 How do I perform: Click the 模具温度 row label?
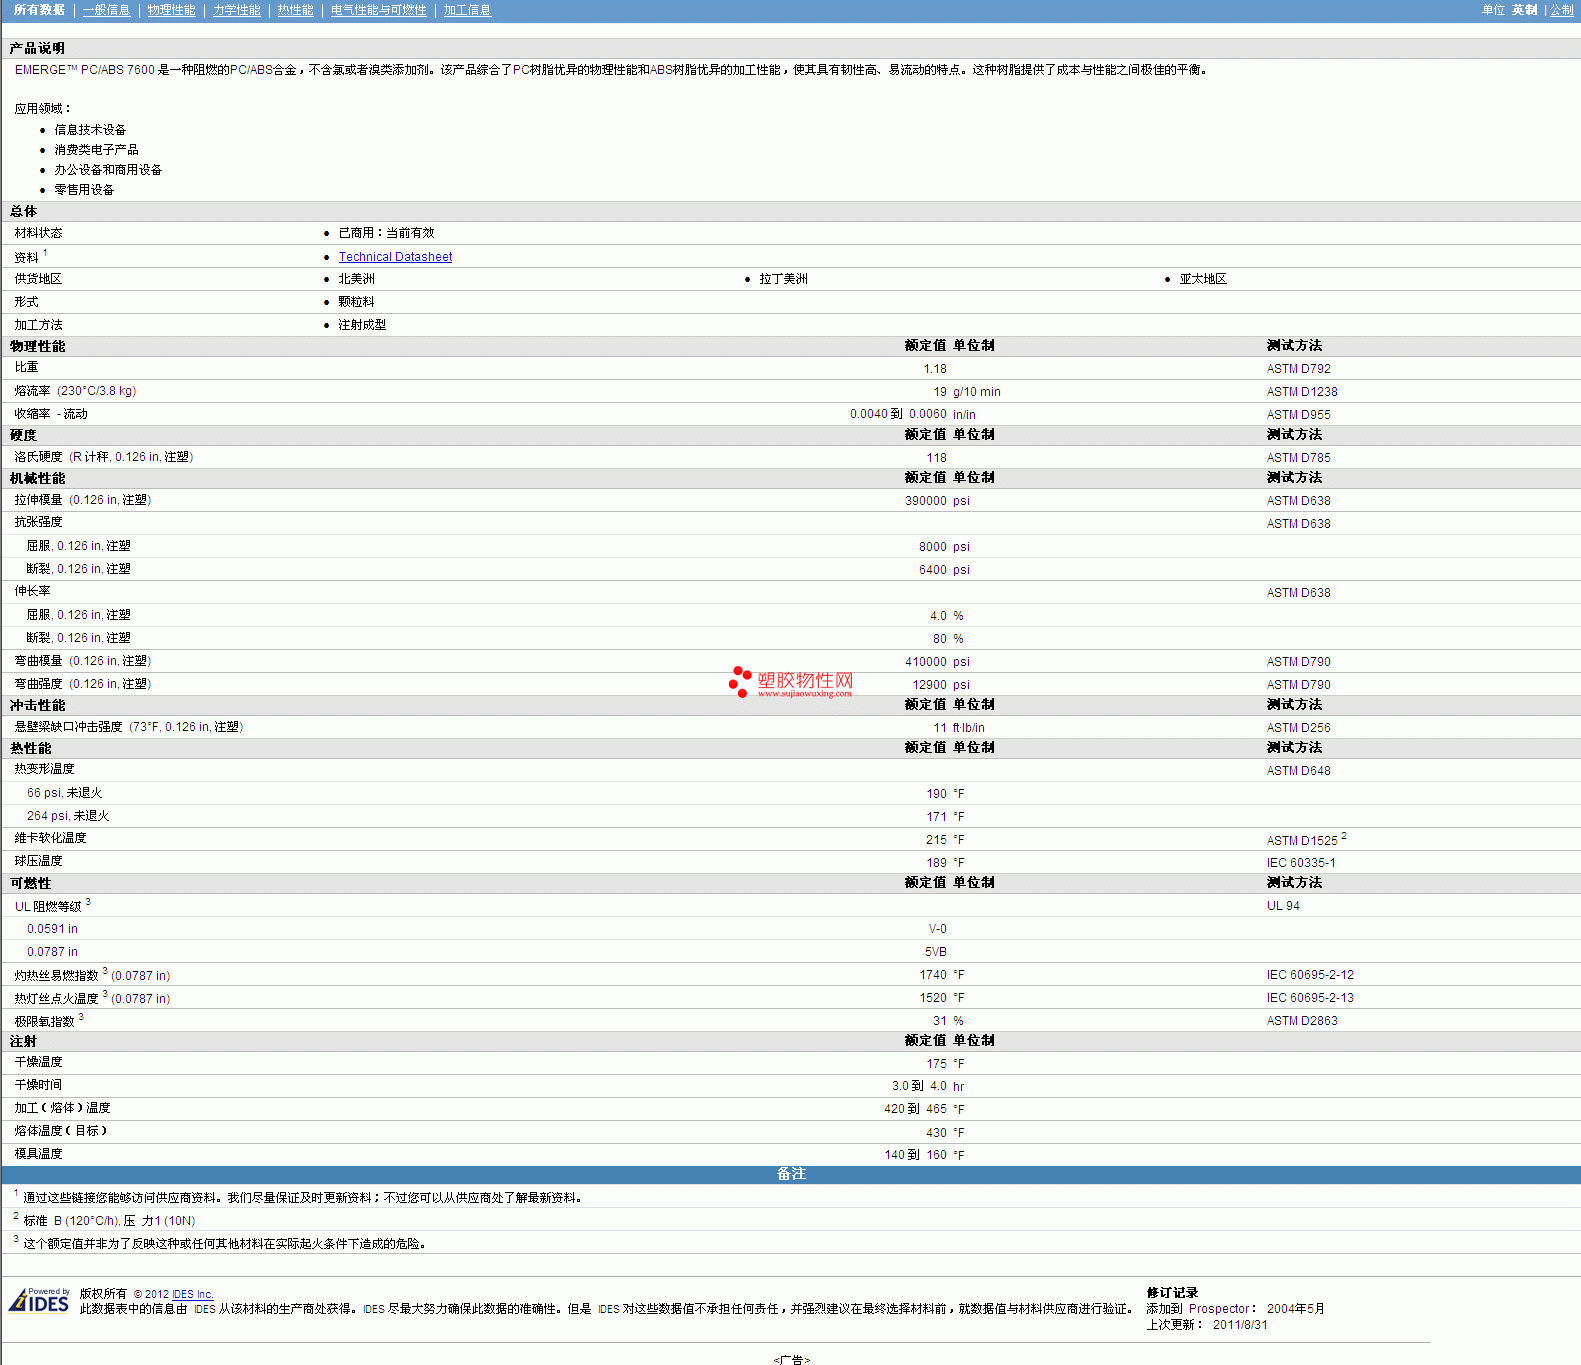pos(38,1154)
